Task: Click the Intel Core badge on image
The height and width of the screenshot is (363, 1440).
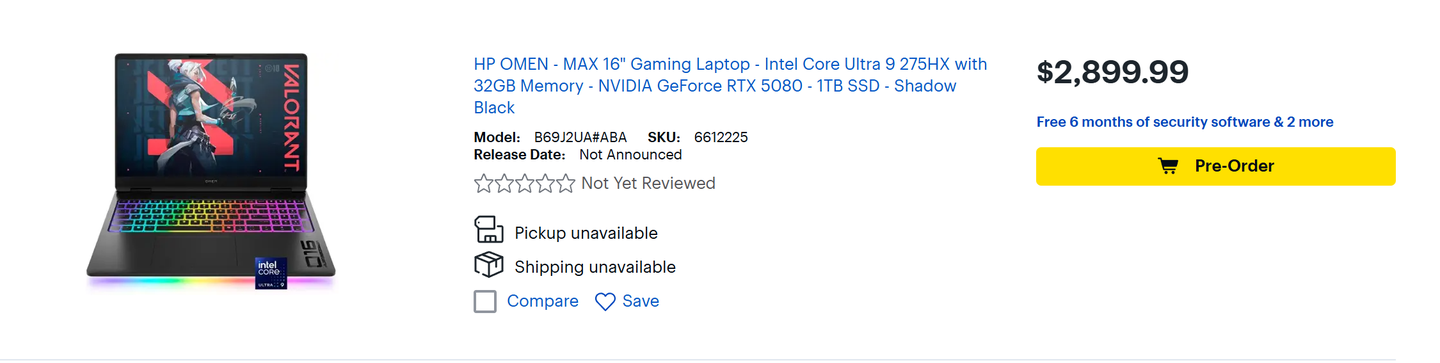Action: tap(271, 274)
